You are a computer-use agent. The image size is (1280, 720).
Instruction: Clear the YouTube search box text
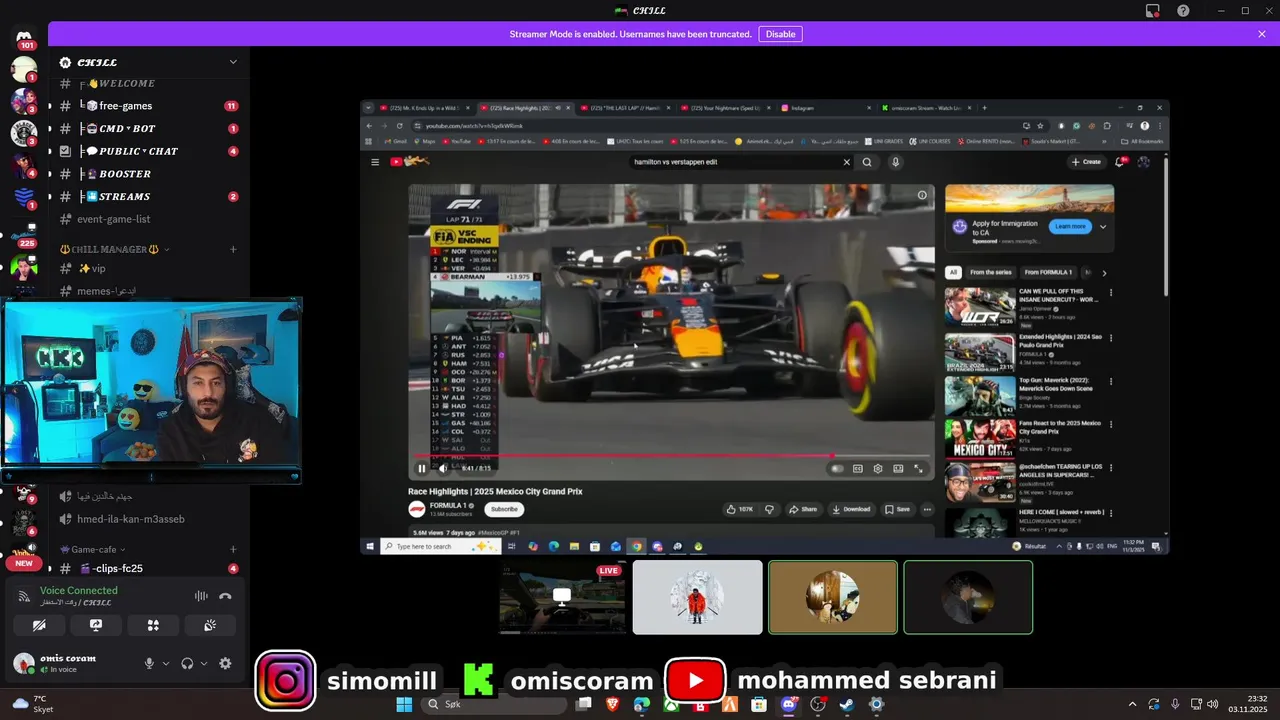click(x=846, y=162)
